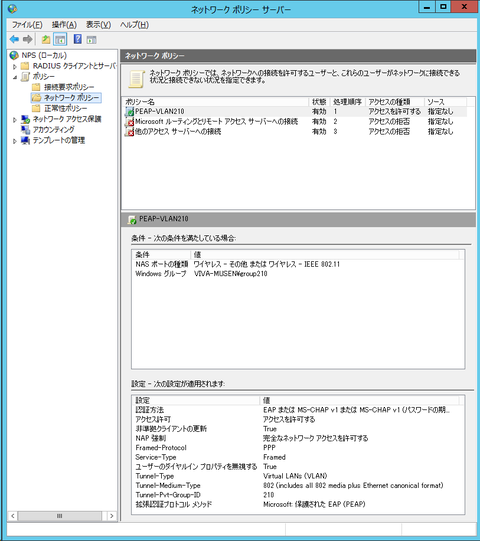Sort by 処理順序 column header

point(347,102)
